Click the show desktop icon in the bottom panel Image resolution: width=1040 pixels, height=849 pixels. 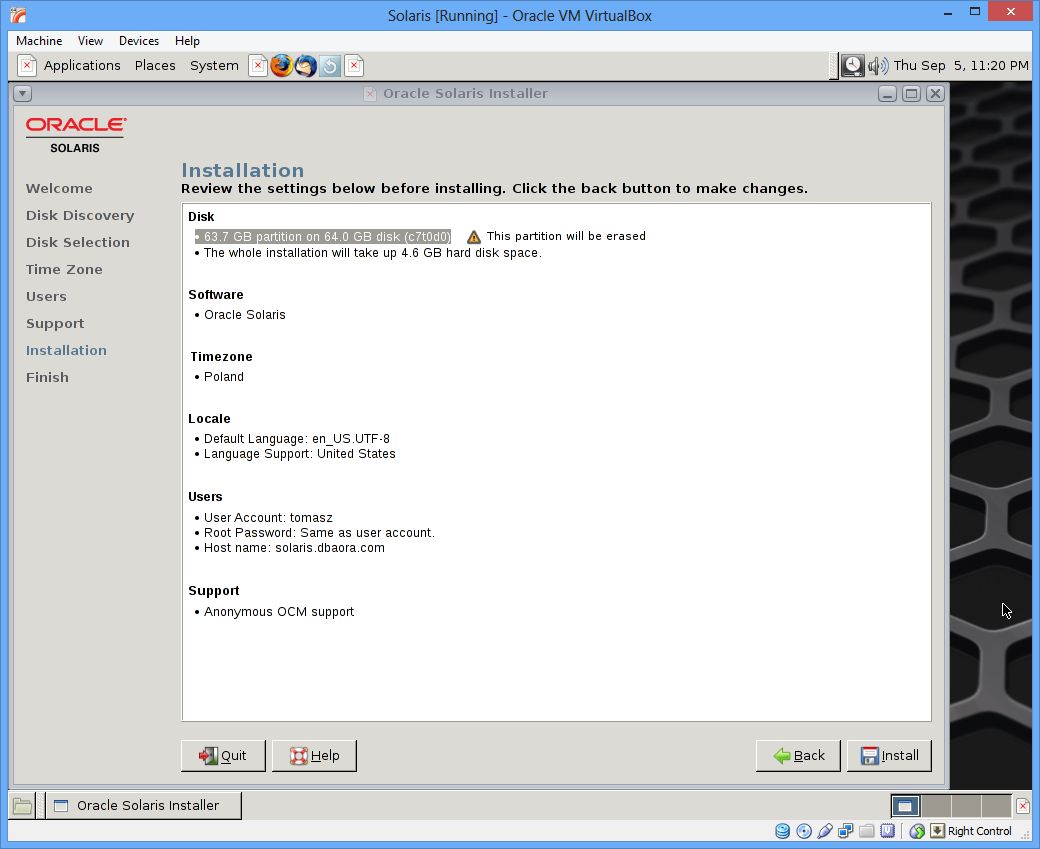click(x=23, y=806)
